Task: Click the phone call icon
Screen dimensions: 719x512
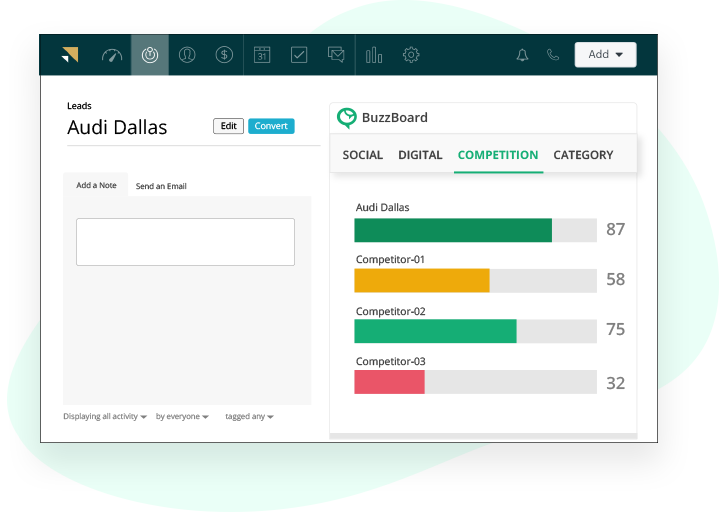Action: pos(553,55)
